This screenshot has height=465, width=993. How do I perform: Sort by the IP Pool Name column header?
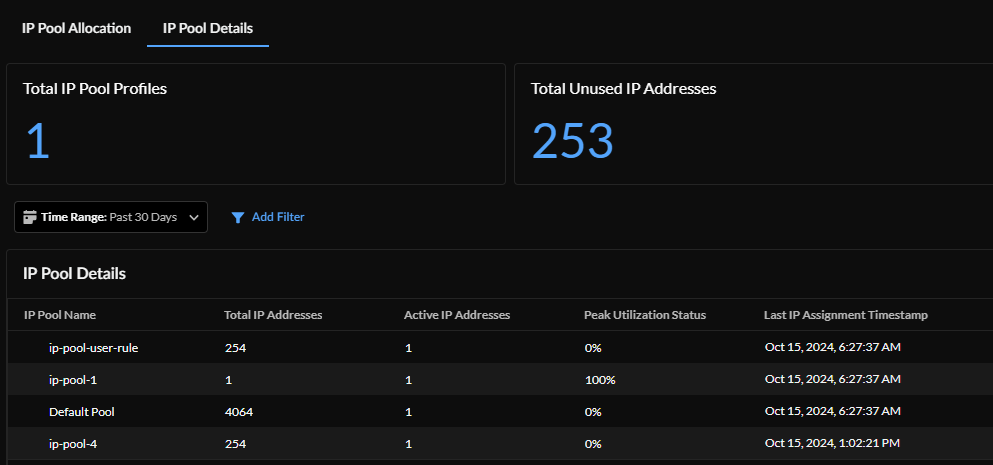[60, 315]
